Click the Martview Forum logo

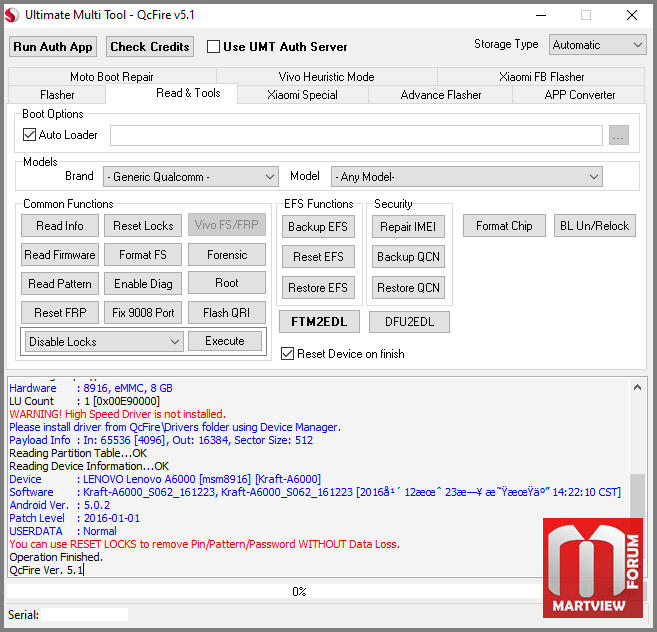pos(592,565)
